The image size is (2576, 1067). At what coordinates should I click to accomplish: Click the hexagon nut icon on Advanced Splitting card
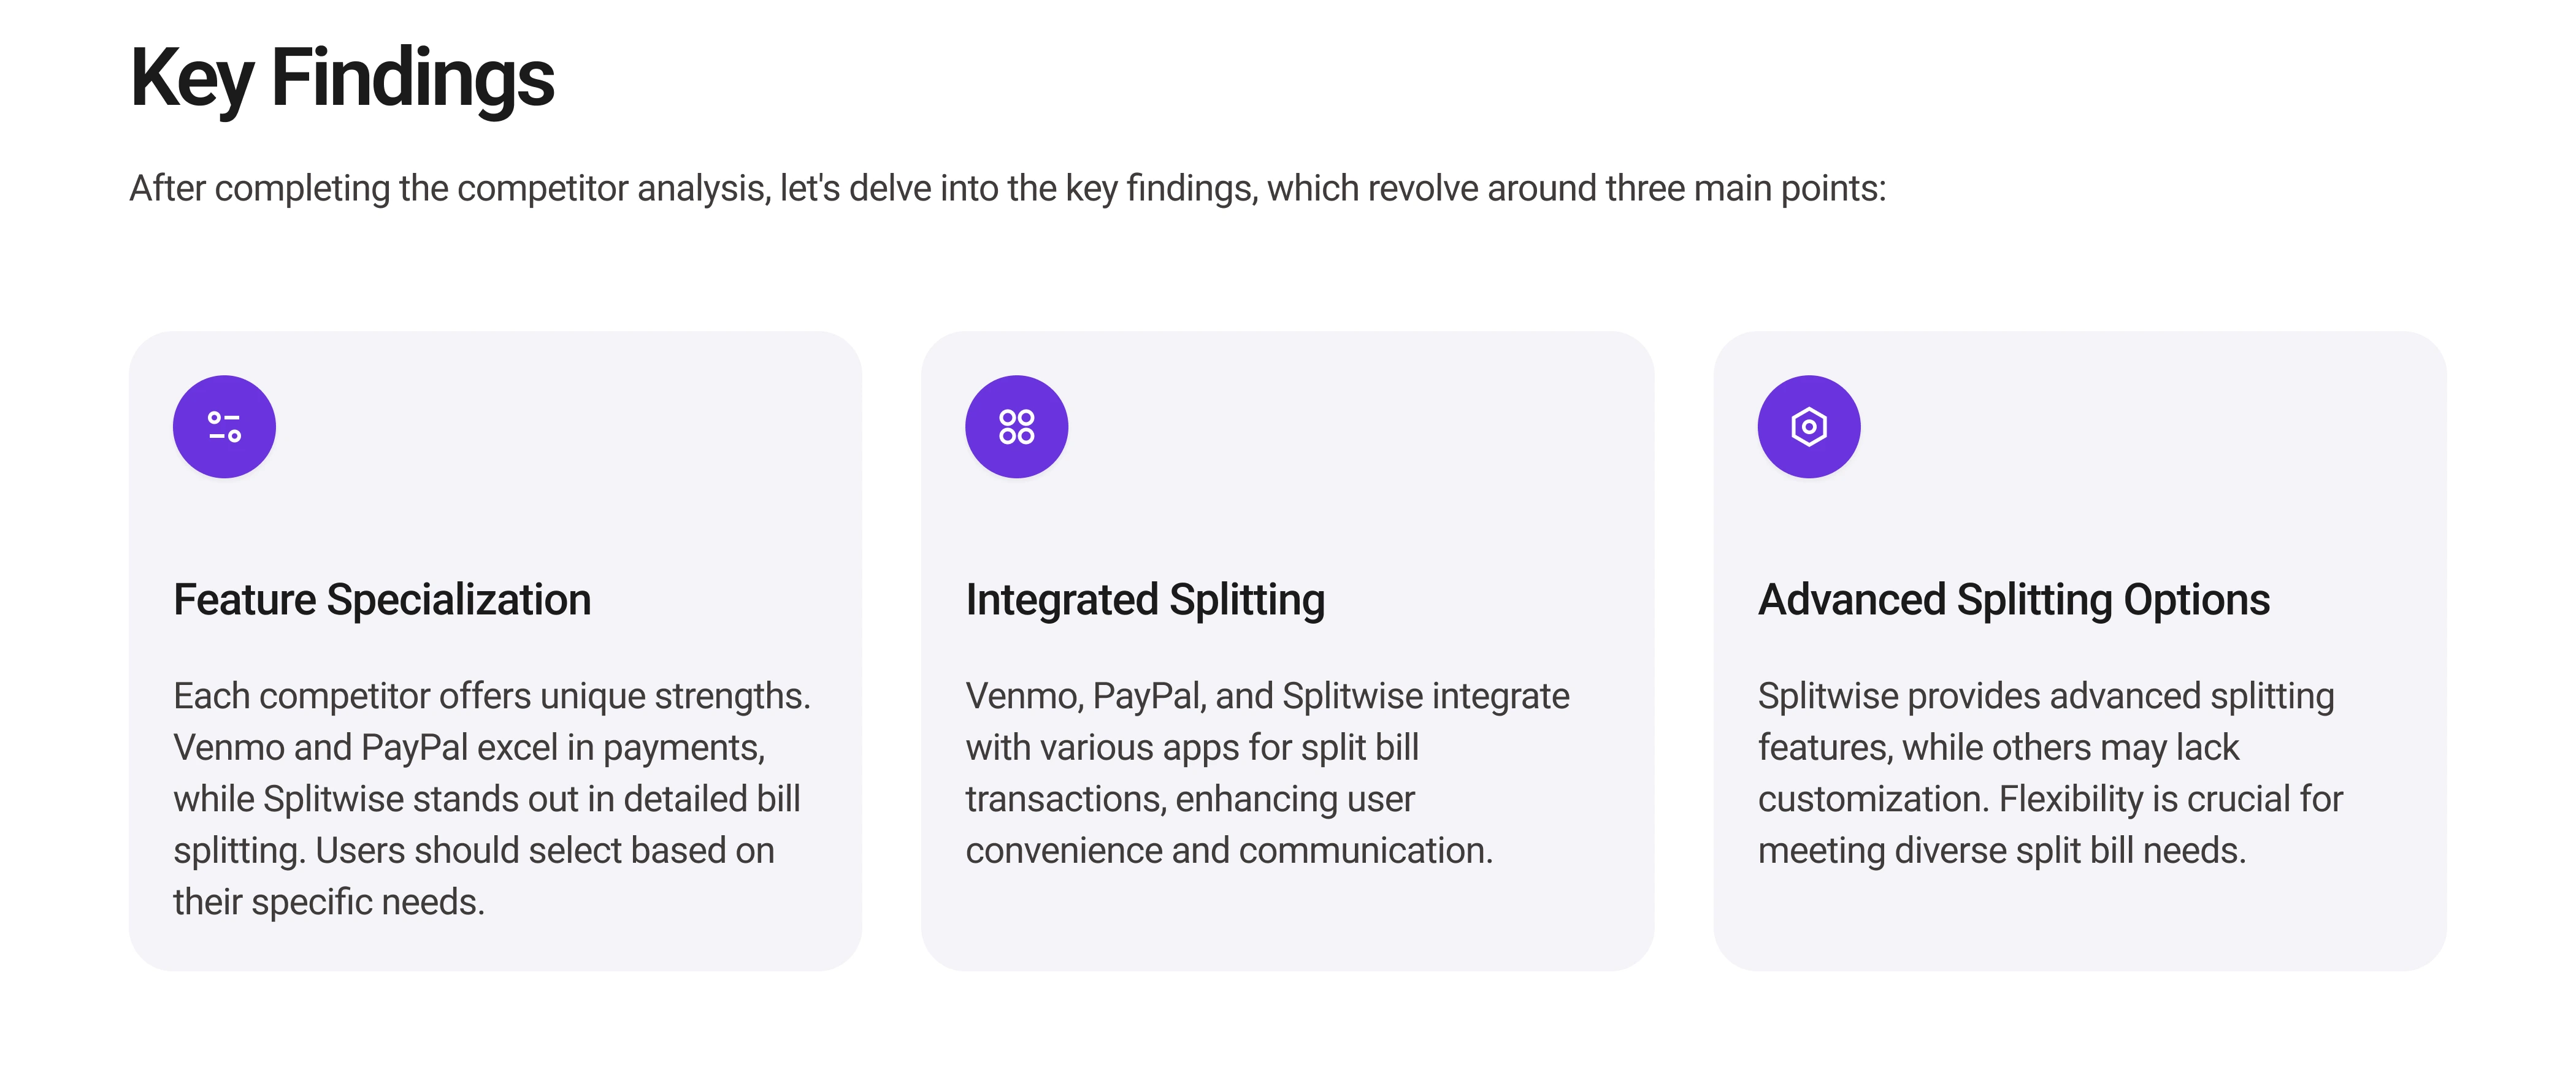[x=1808, y=427]
